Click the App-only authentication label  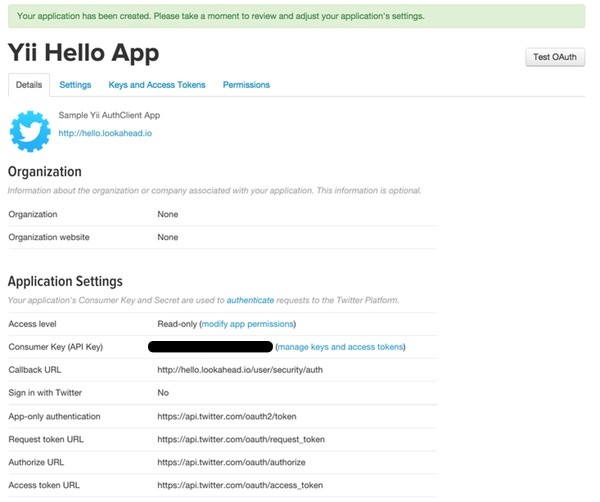pos(54,416)
